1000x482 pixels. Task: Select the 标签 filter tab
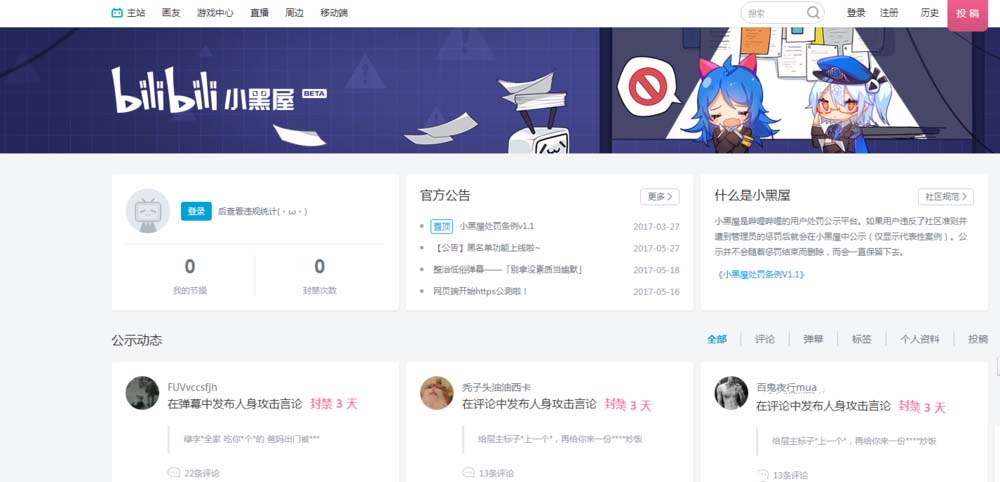pos(862,339)
